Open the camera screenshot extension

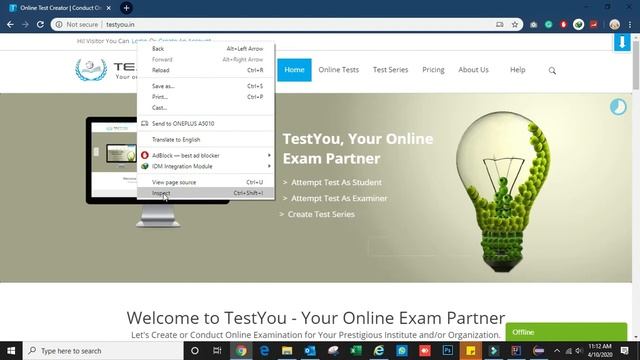coord(533,24)
